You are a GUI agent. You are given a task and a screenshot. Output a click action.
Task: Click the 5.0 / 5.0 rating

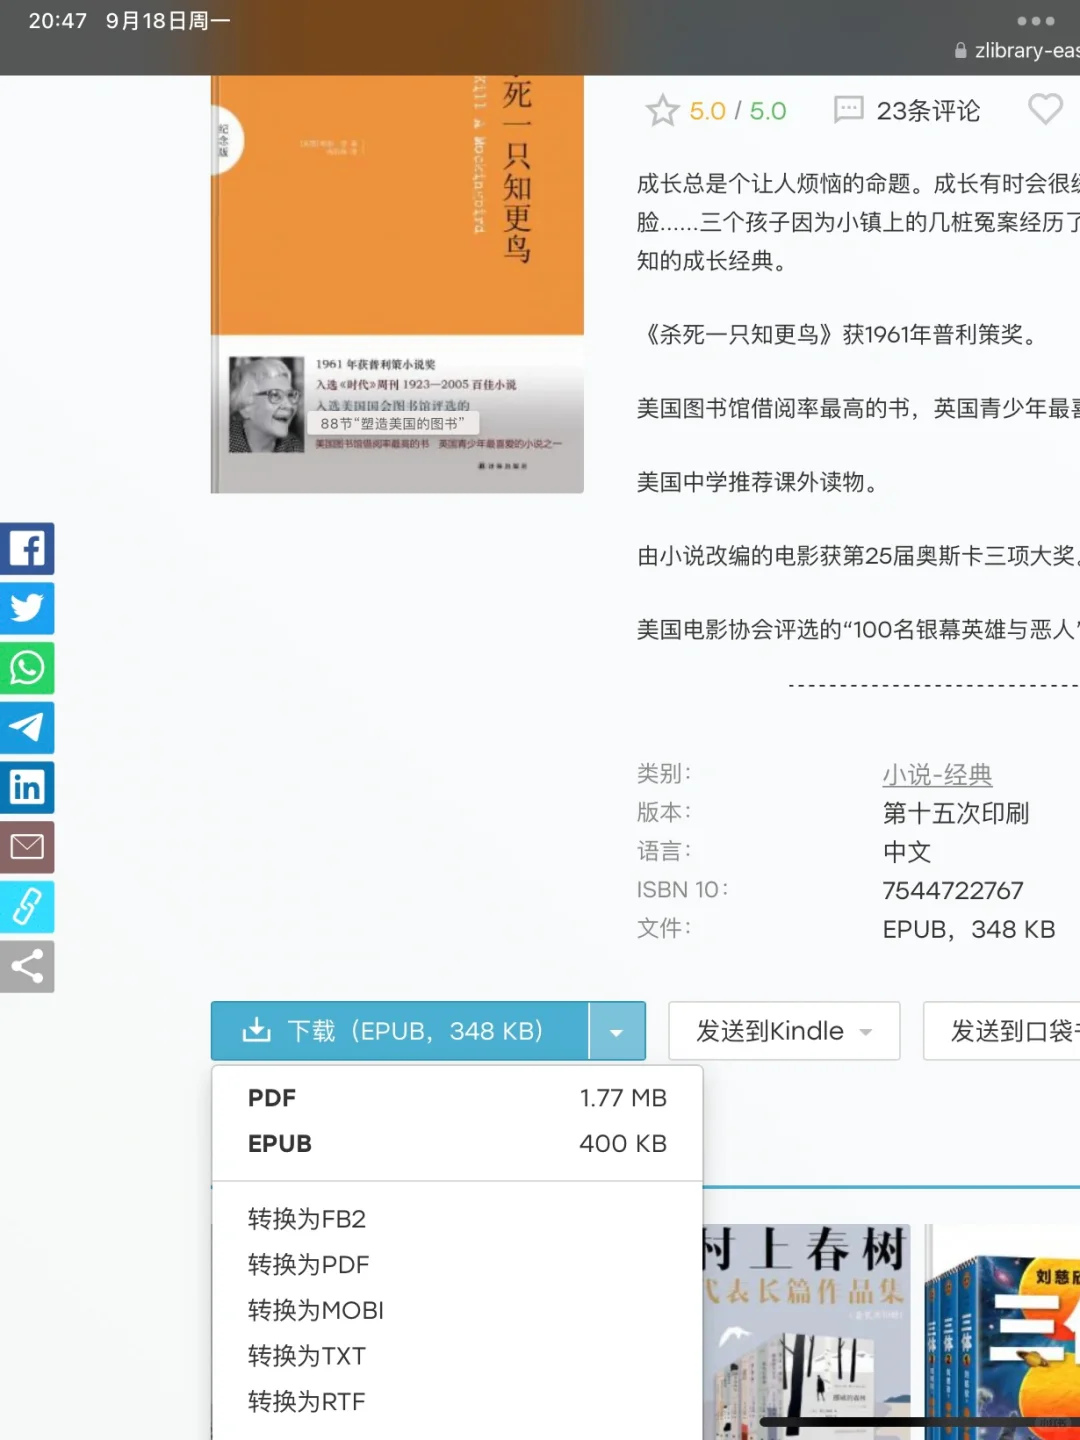[738, 111]
